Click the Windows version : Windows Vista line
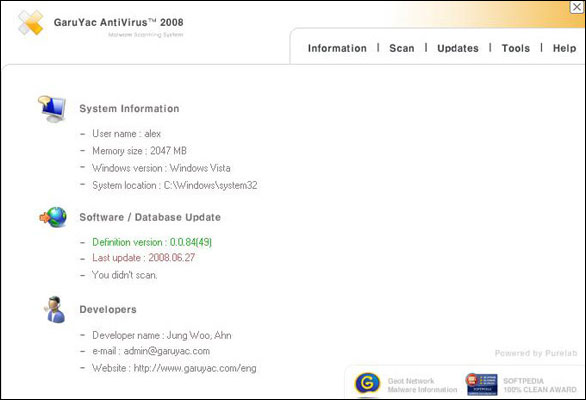The width and height of the screenshot is (586, 400). tap(161, 168)
